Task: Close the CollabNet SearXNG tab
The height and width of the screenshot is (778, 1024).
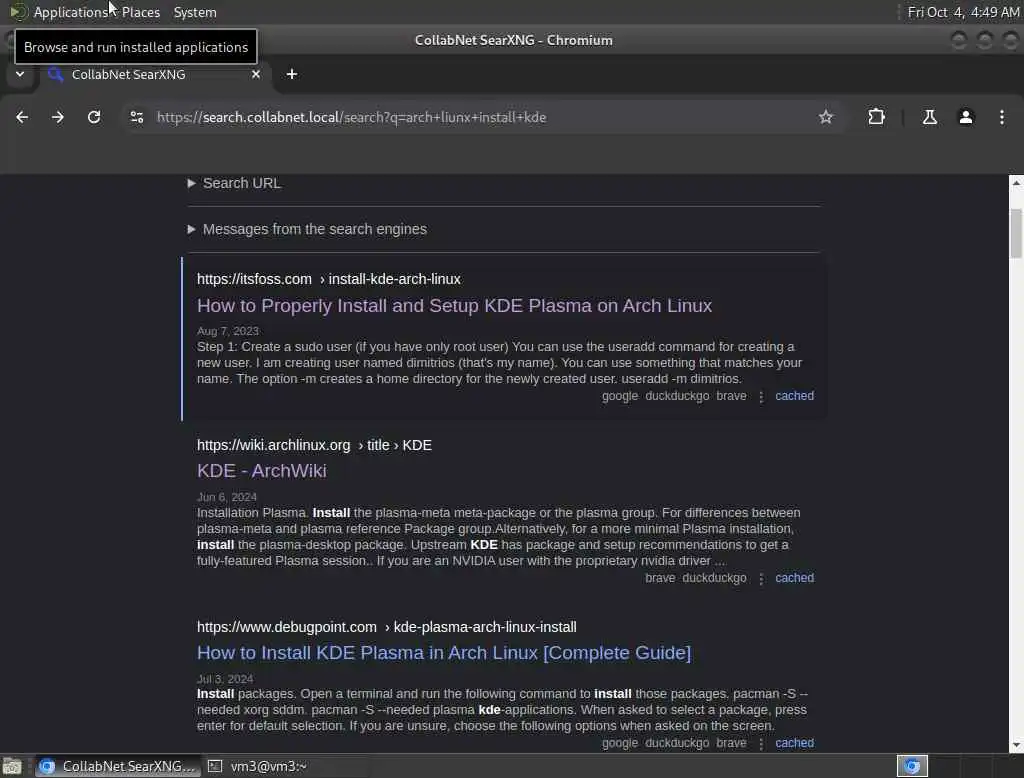Action: pos(256,74)
